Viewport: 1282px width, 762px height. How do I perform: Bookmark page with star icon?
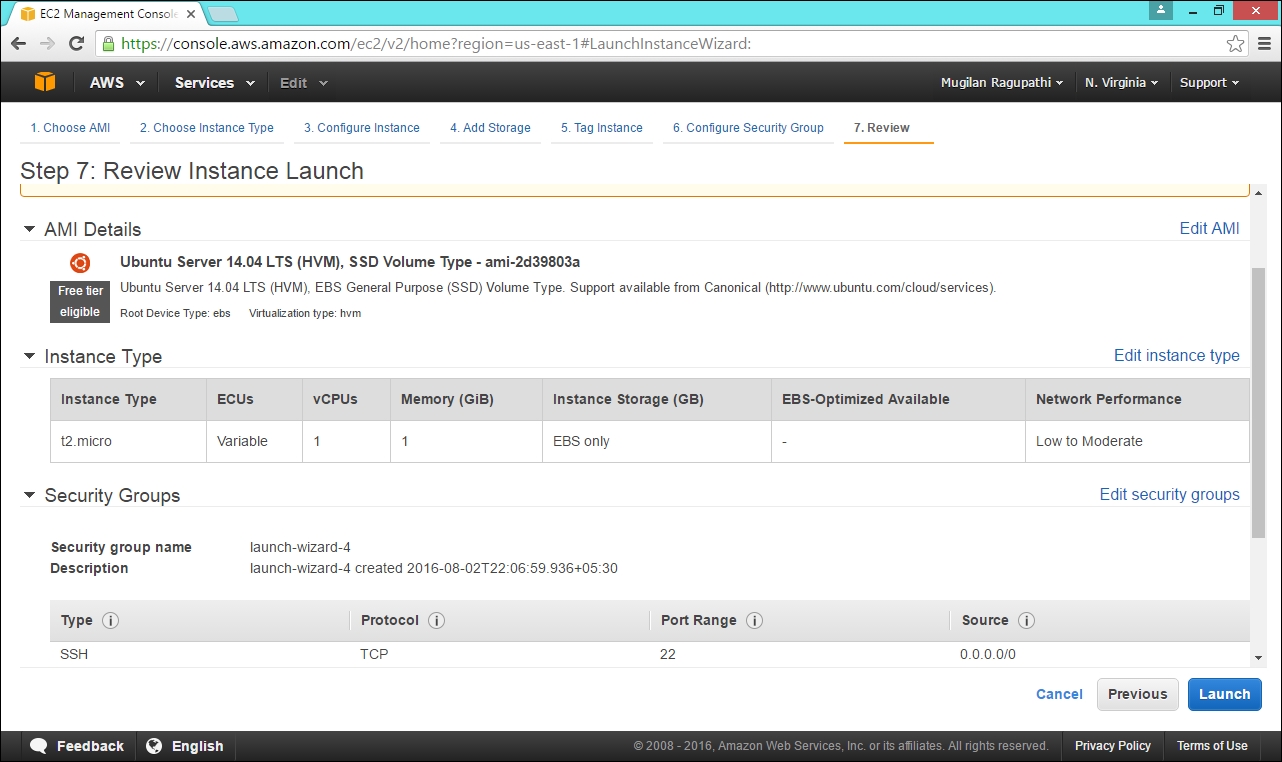click(x=1235, y=44)
